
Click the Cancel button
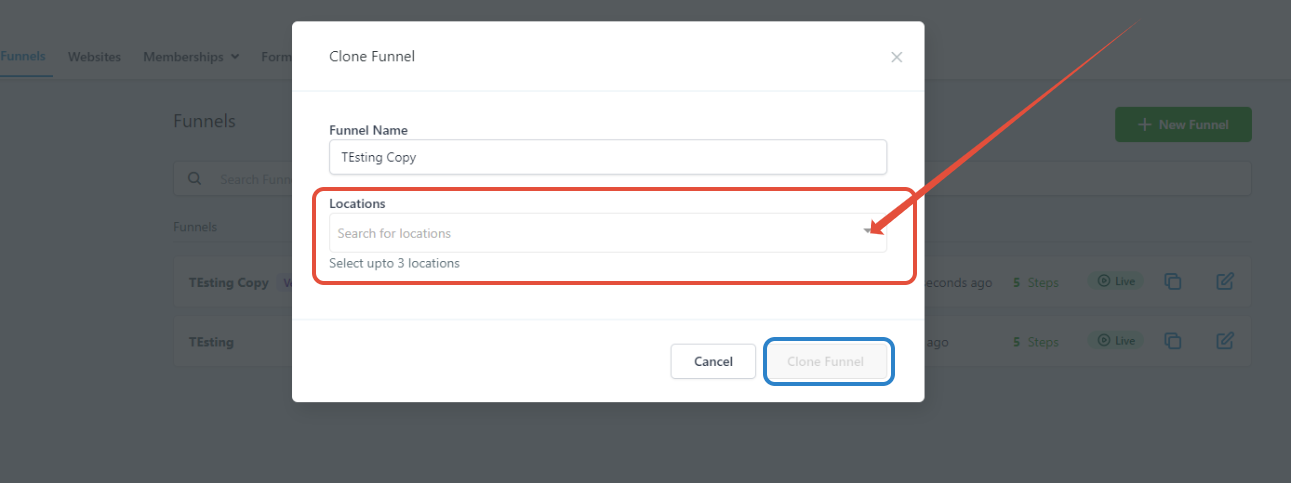click(x=713, y=361)
